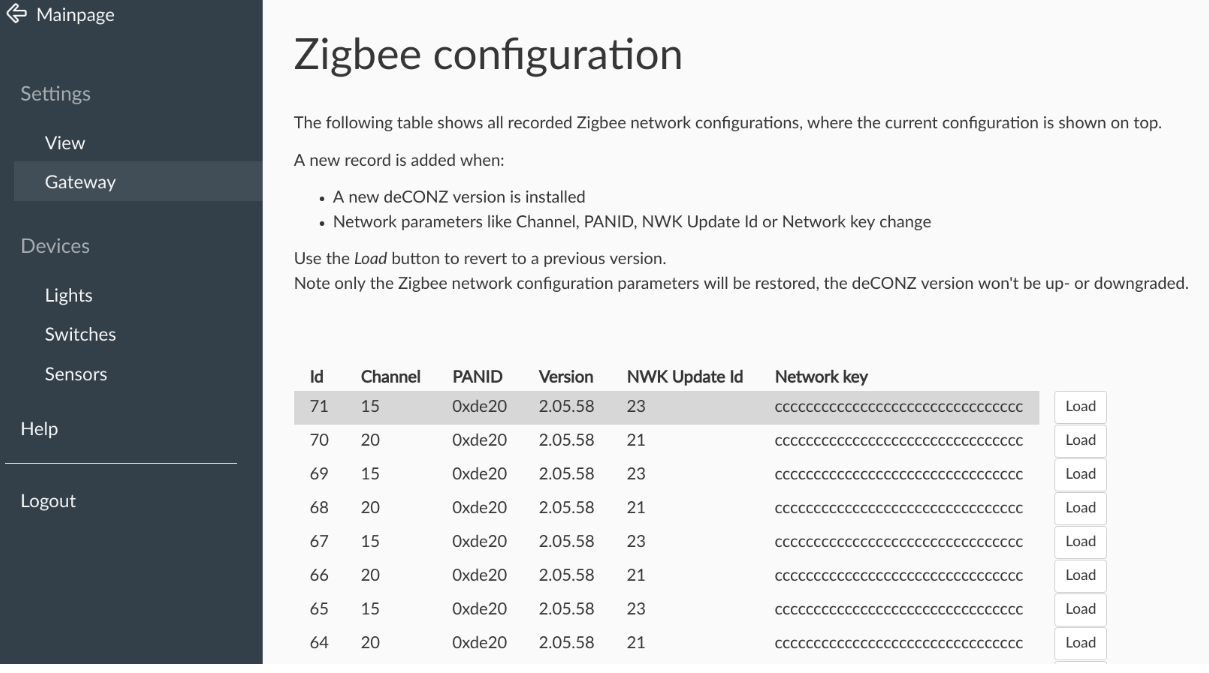
Task: Load configuration with Id 66
Action: tap(1080, 575)
